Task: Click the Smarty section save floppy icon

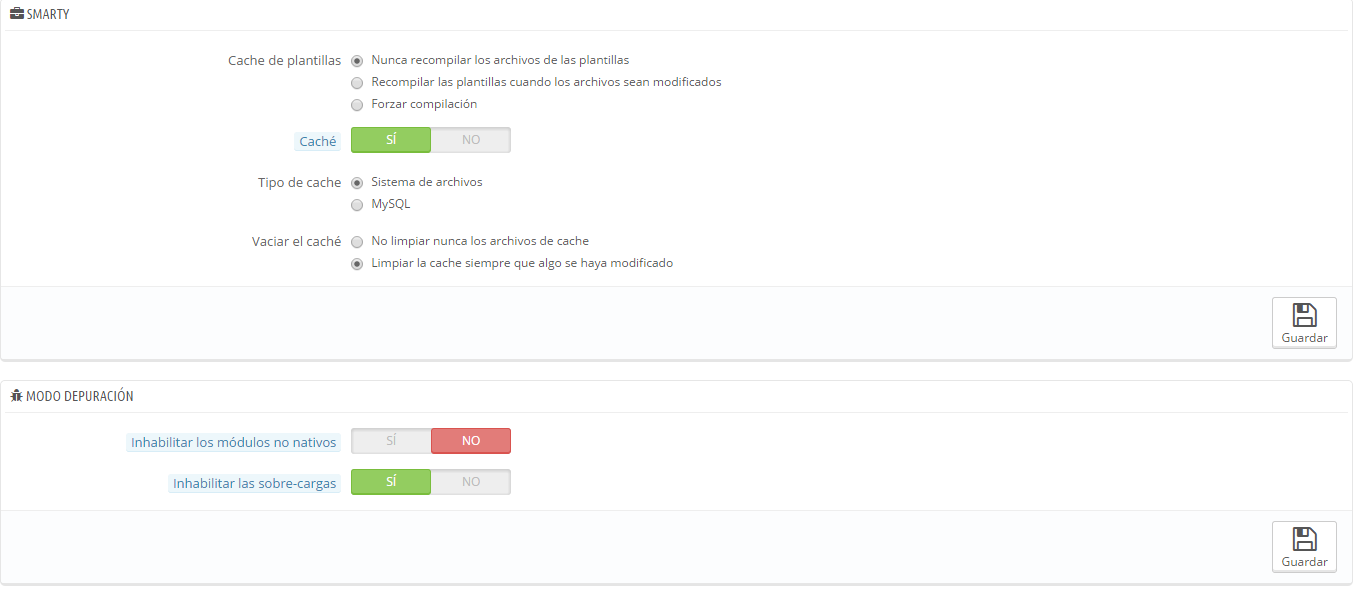Action: [x=1304, y=315]
